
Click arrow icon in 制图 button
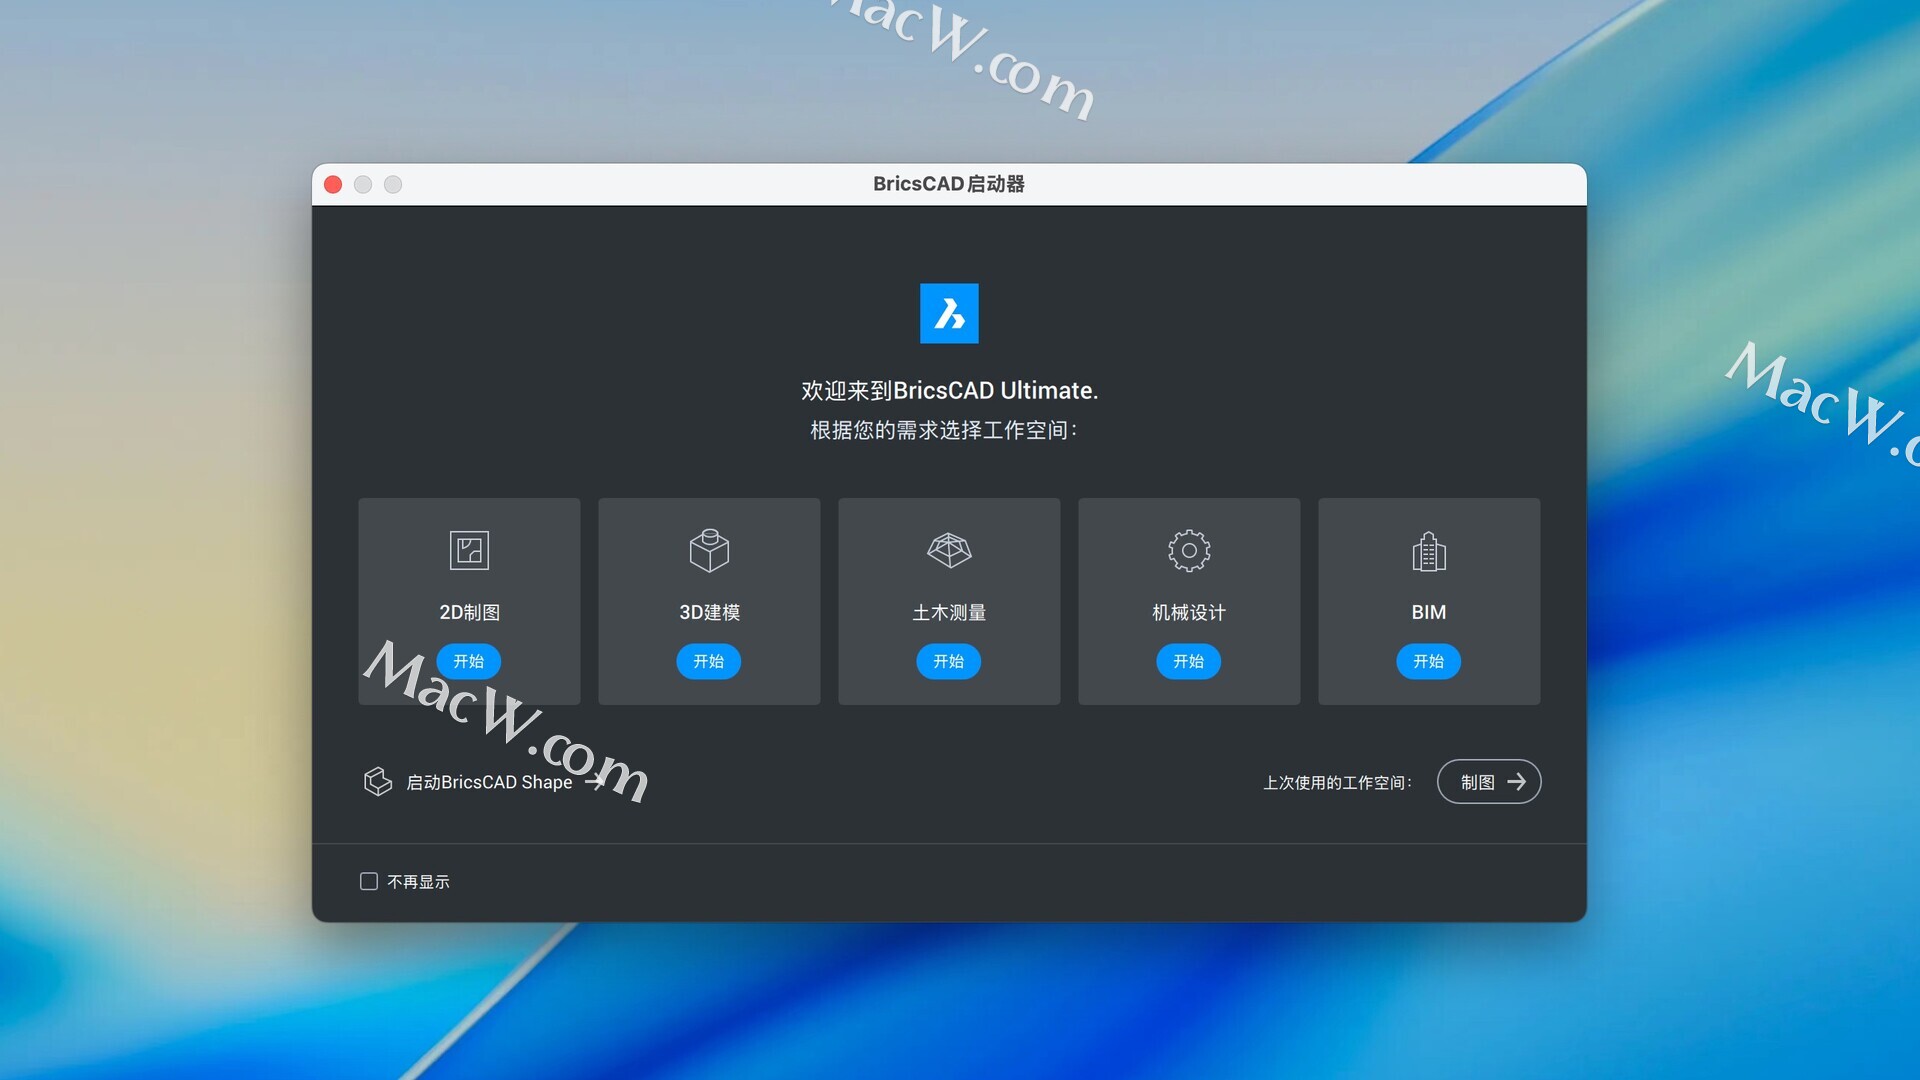[x=1516, y=781]
